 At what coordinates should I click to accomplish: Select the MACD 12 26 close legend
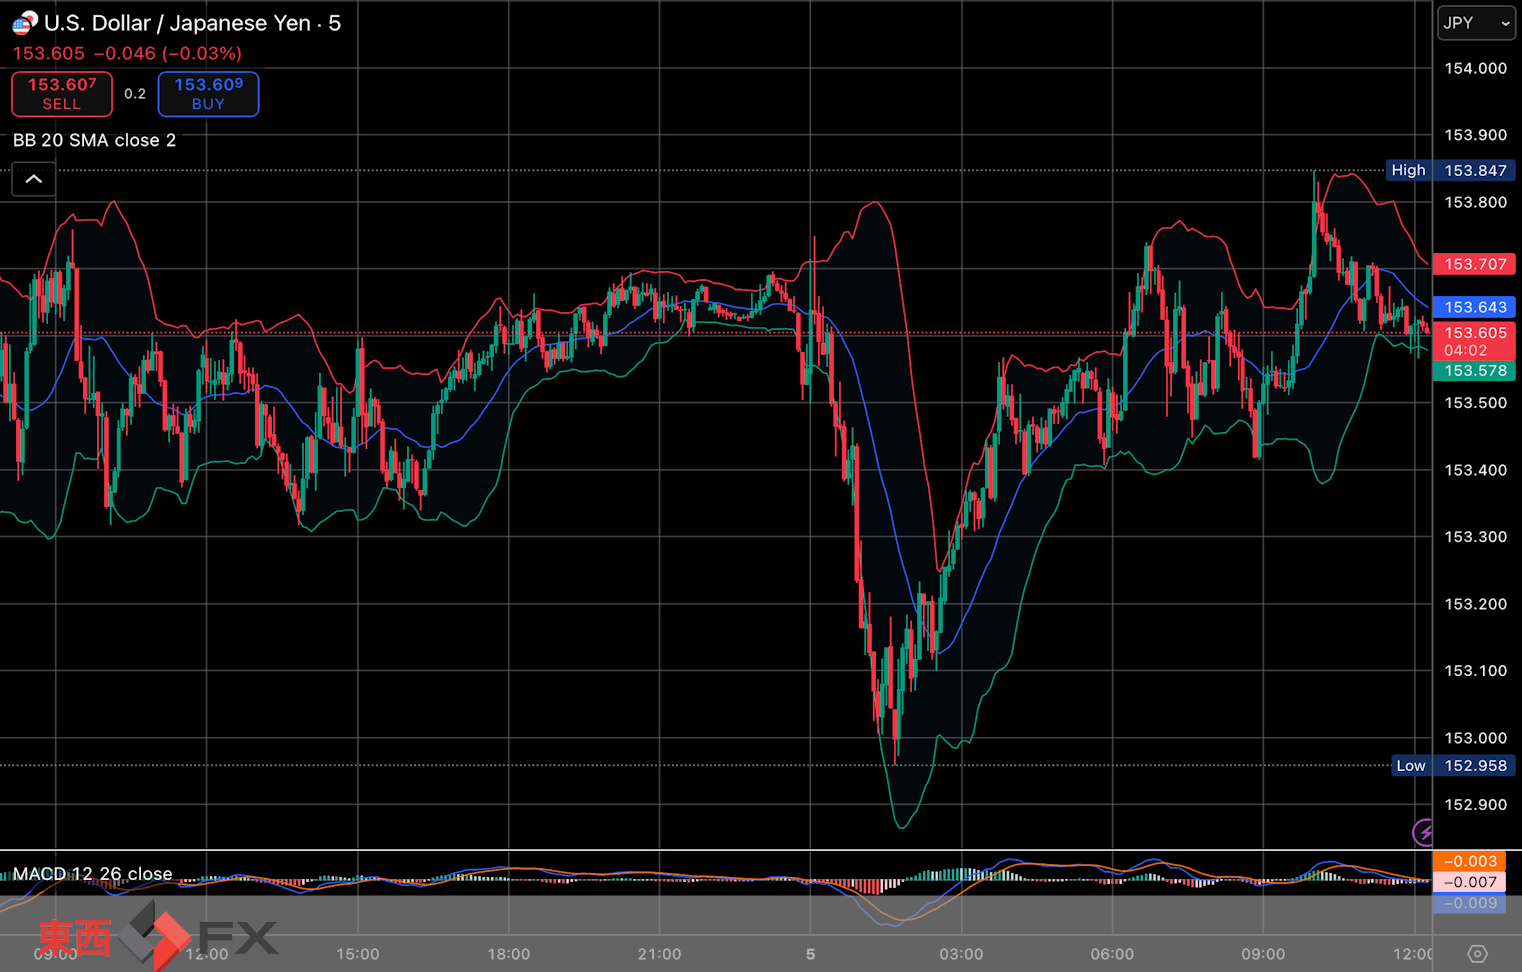pos(92,874)
